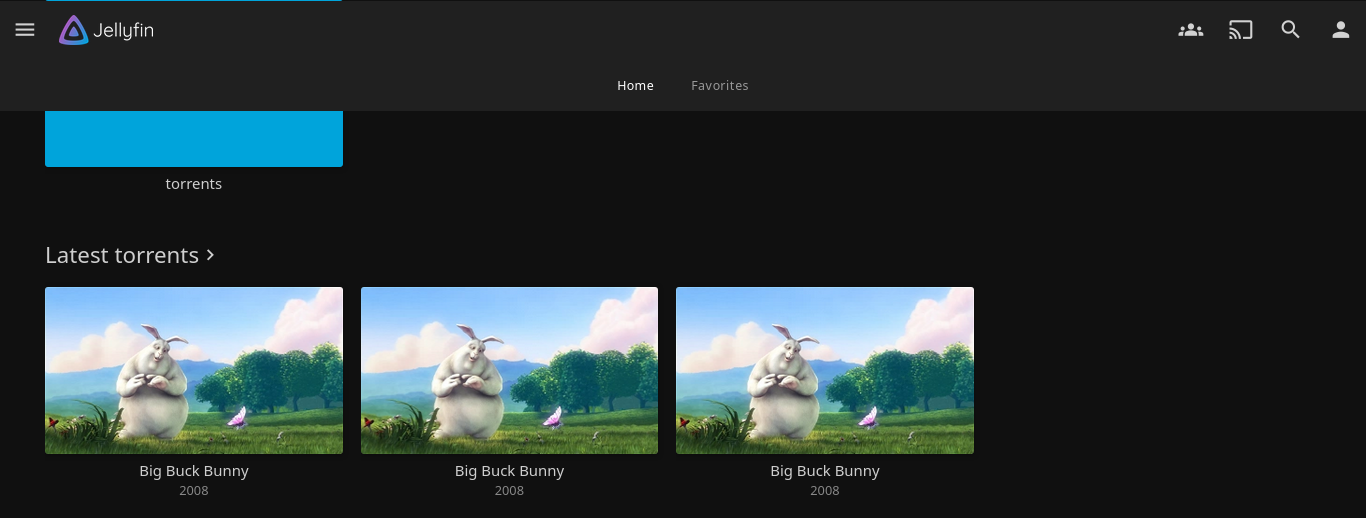This screenshot has height=518, width=1366.
Task: Open the first Big Buck Bunny thumbnail
Action: pos(194,370)
